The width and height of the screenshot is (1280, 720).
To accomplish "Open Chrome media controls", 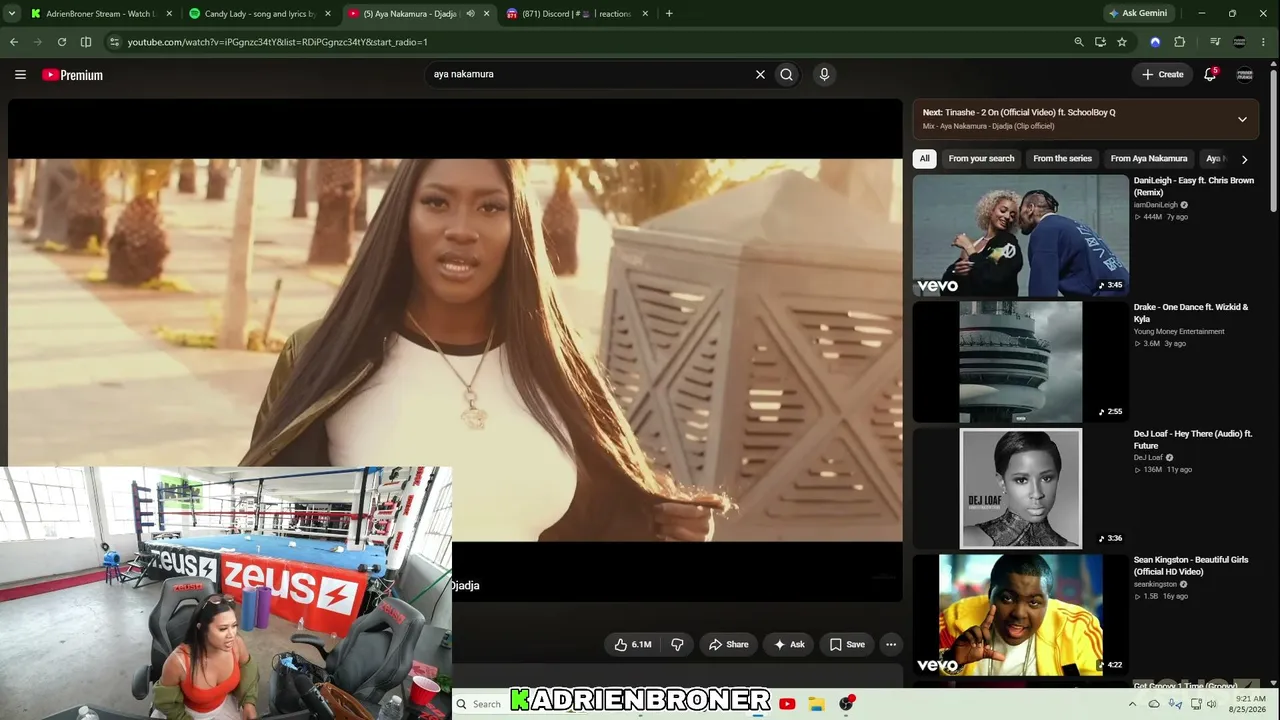I will tap(1215, 42).
